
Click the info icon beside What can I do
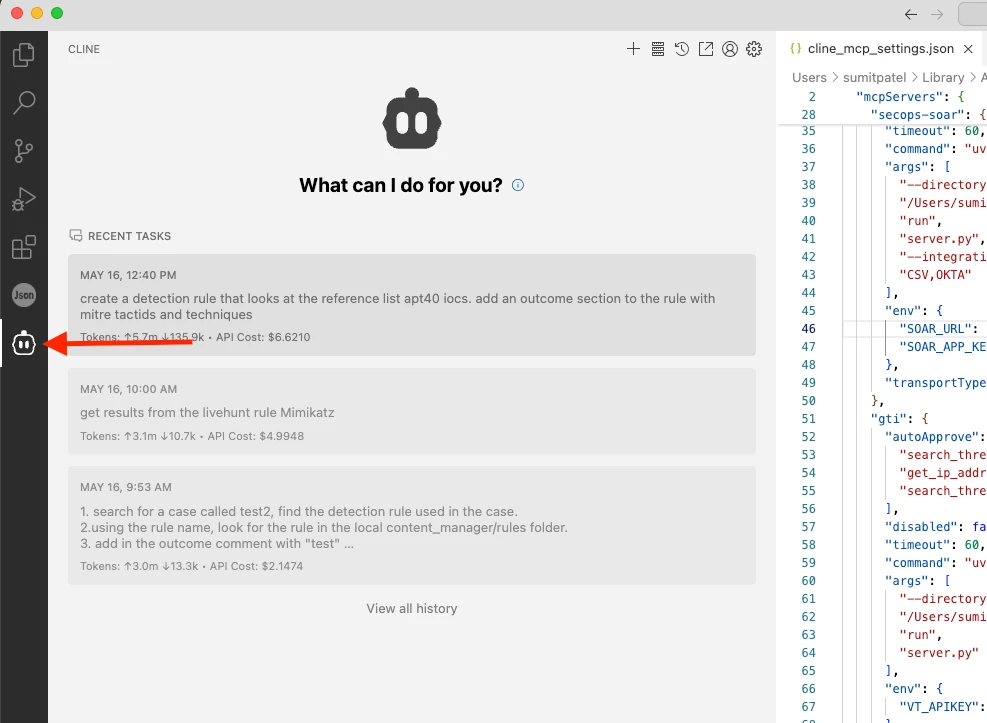(517, 185)
